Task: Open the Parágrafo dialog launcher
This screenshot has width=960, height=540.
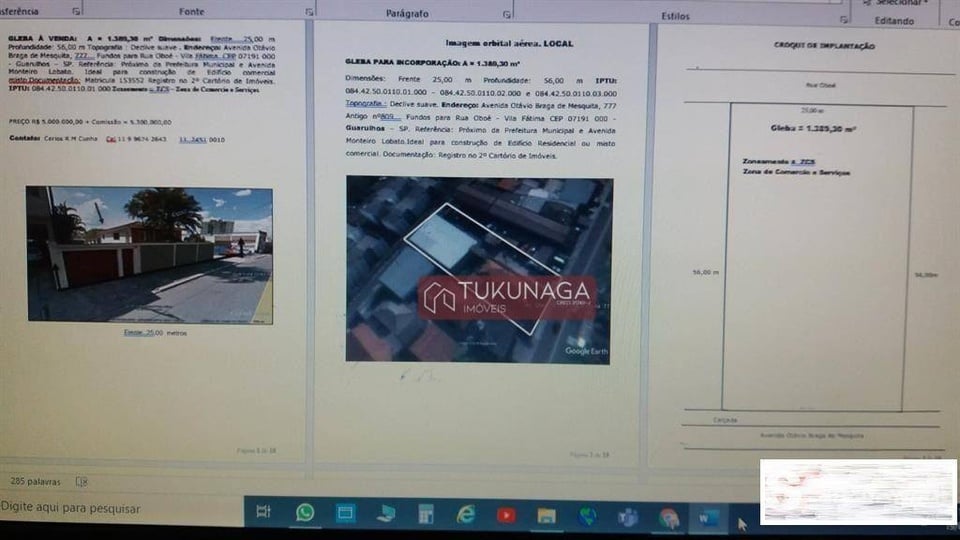Action: click(506, 13)
